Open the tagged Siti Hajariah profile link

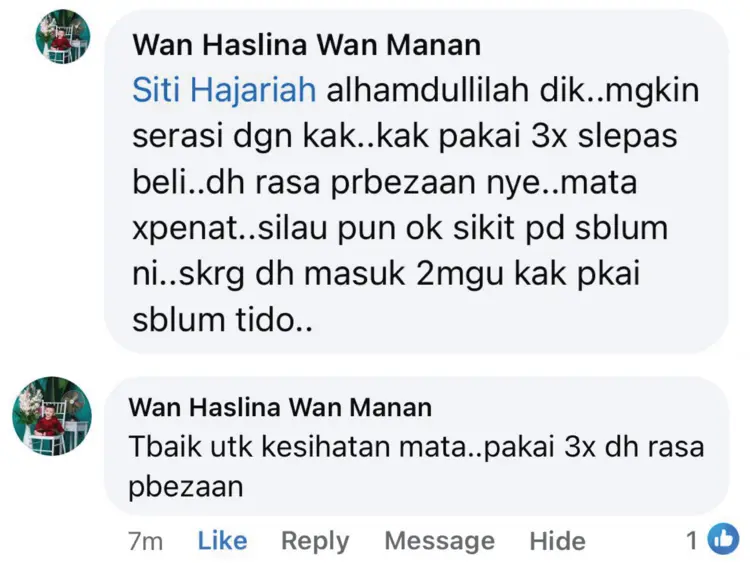(x=224, y=90)
